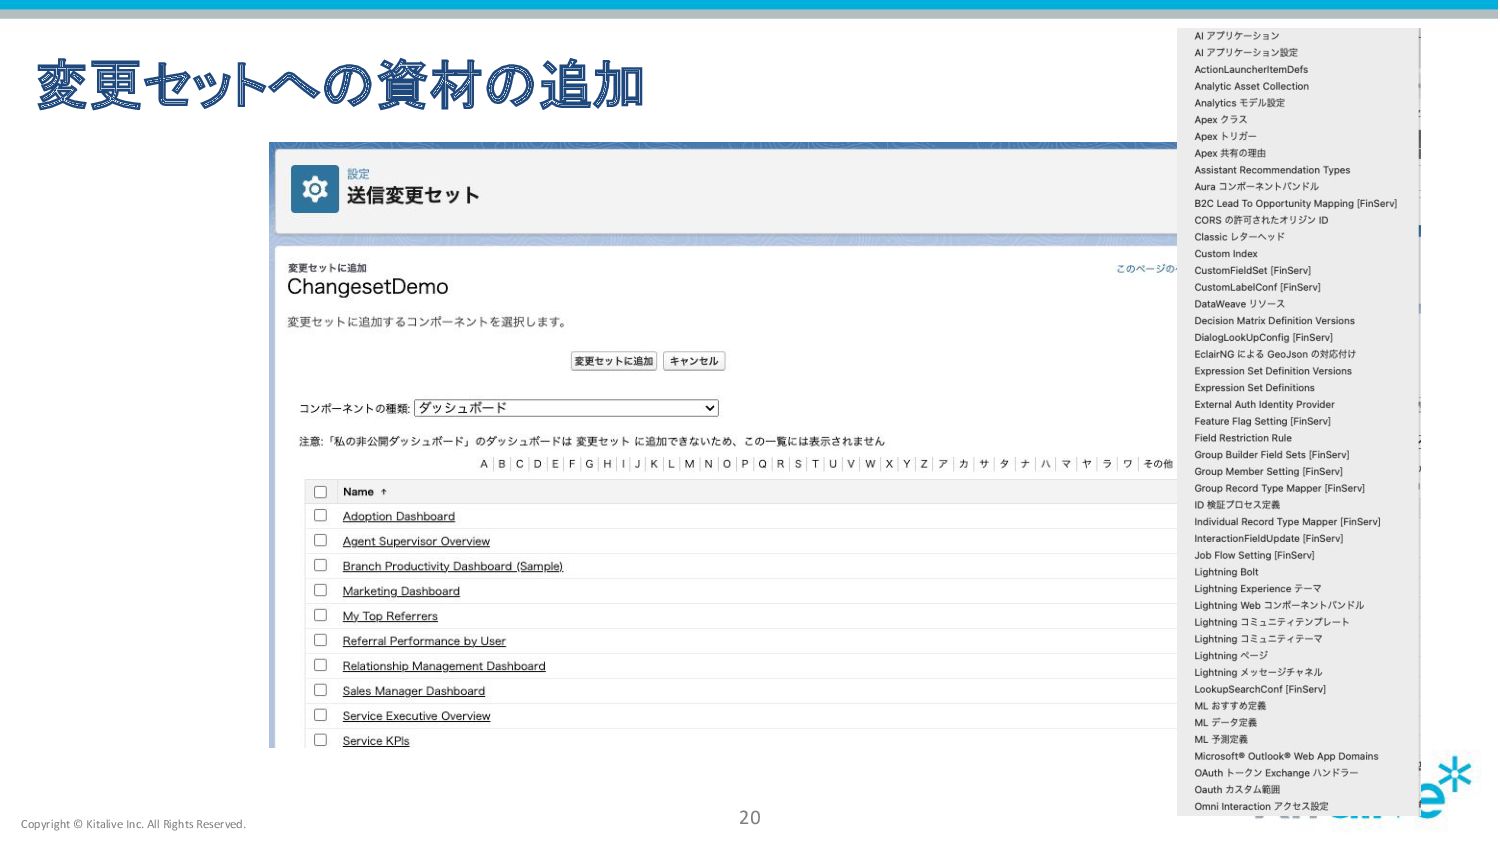
Task: Select Custom Index option
Action: (1226, 254)
